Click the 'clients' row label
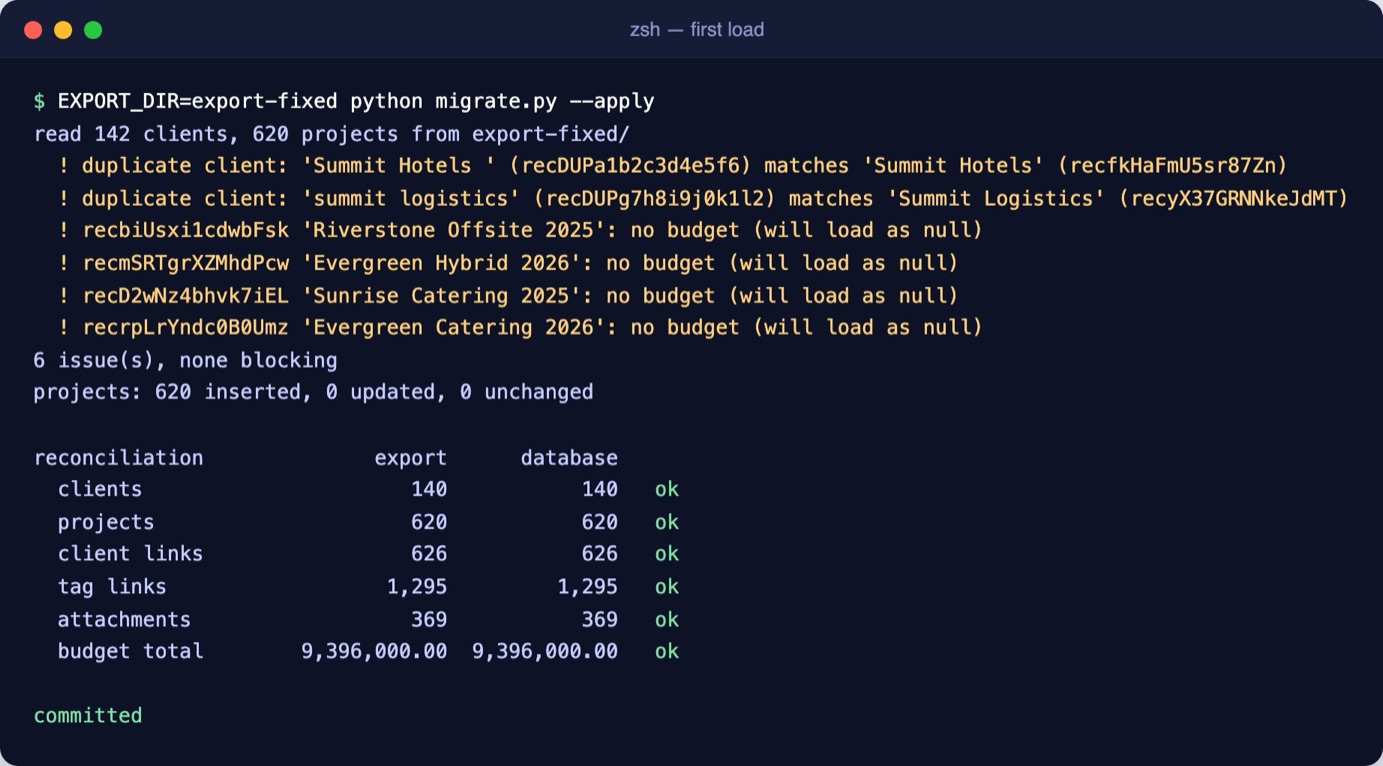 [100, 489]
